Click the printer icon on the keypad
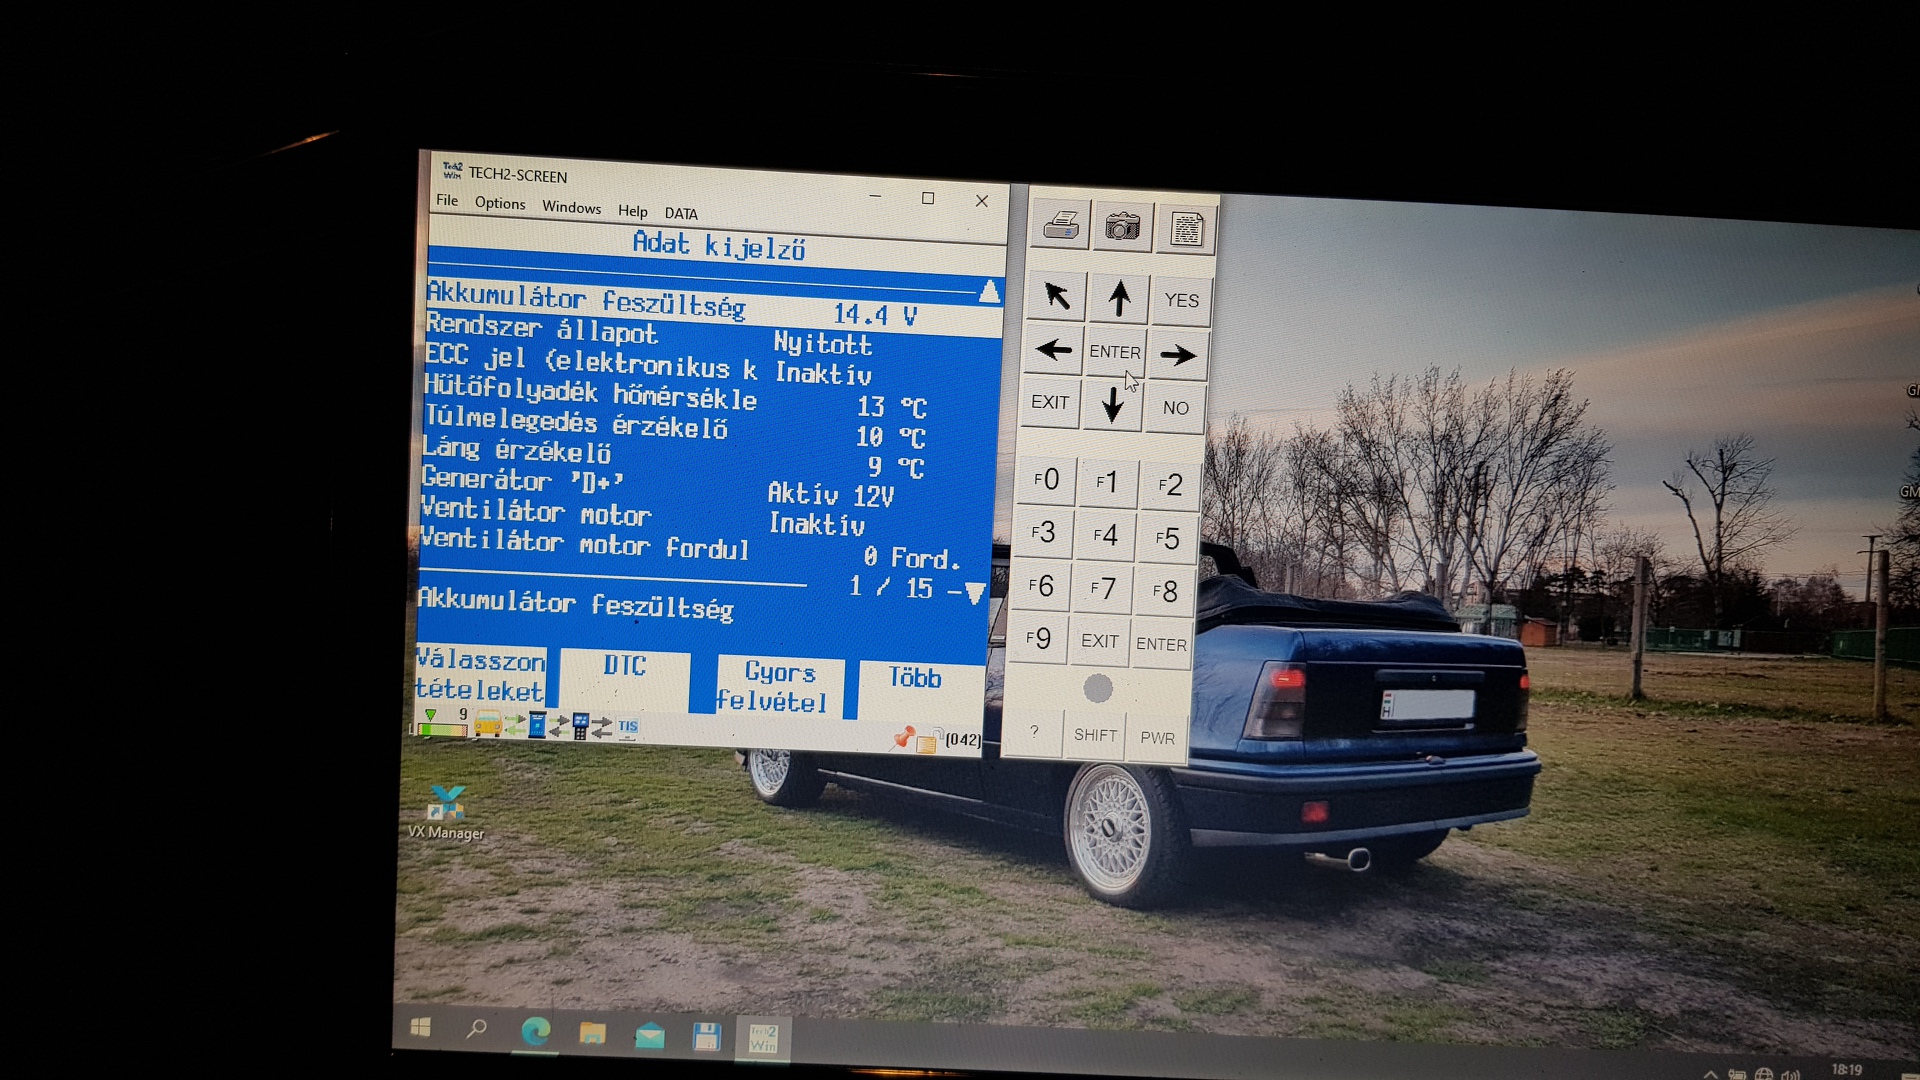The width and height of the screenshot is (1920, 1080). click(1060, 226)
